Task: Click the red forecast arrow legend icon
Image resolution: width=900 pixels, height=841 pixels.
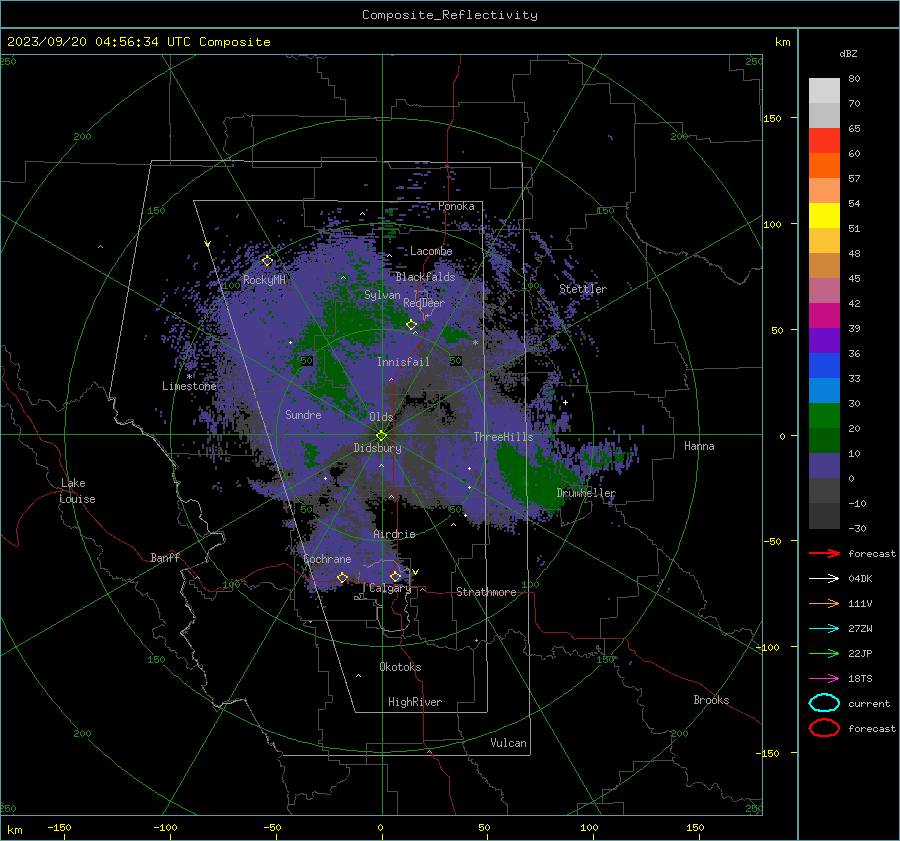Action: coord(824,553)
